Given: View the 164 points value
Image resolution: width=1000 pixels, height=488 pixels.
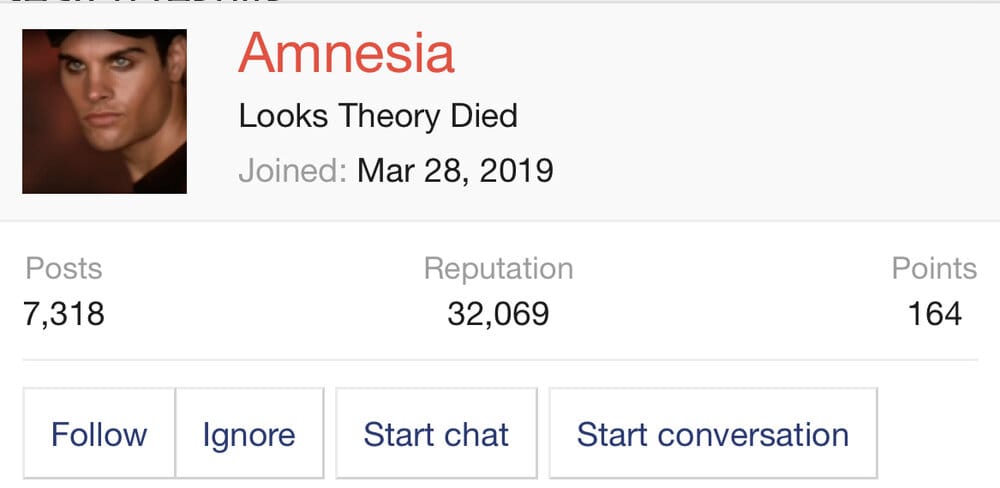Looking at the screenshot, I should tap(934, 314).
